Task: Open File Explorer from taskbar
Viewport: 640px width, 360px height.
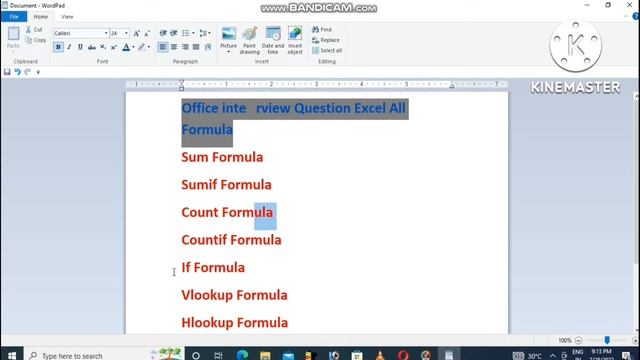Action: [x=265, y=355]
